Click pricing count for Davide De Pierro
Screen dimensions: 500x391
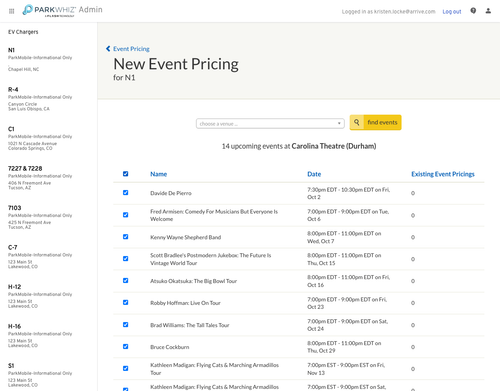413,193
